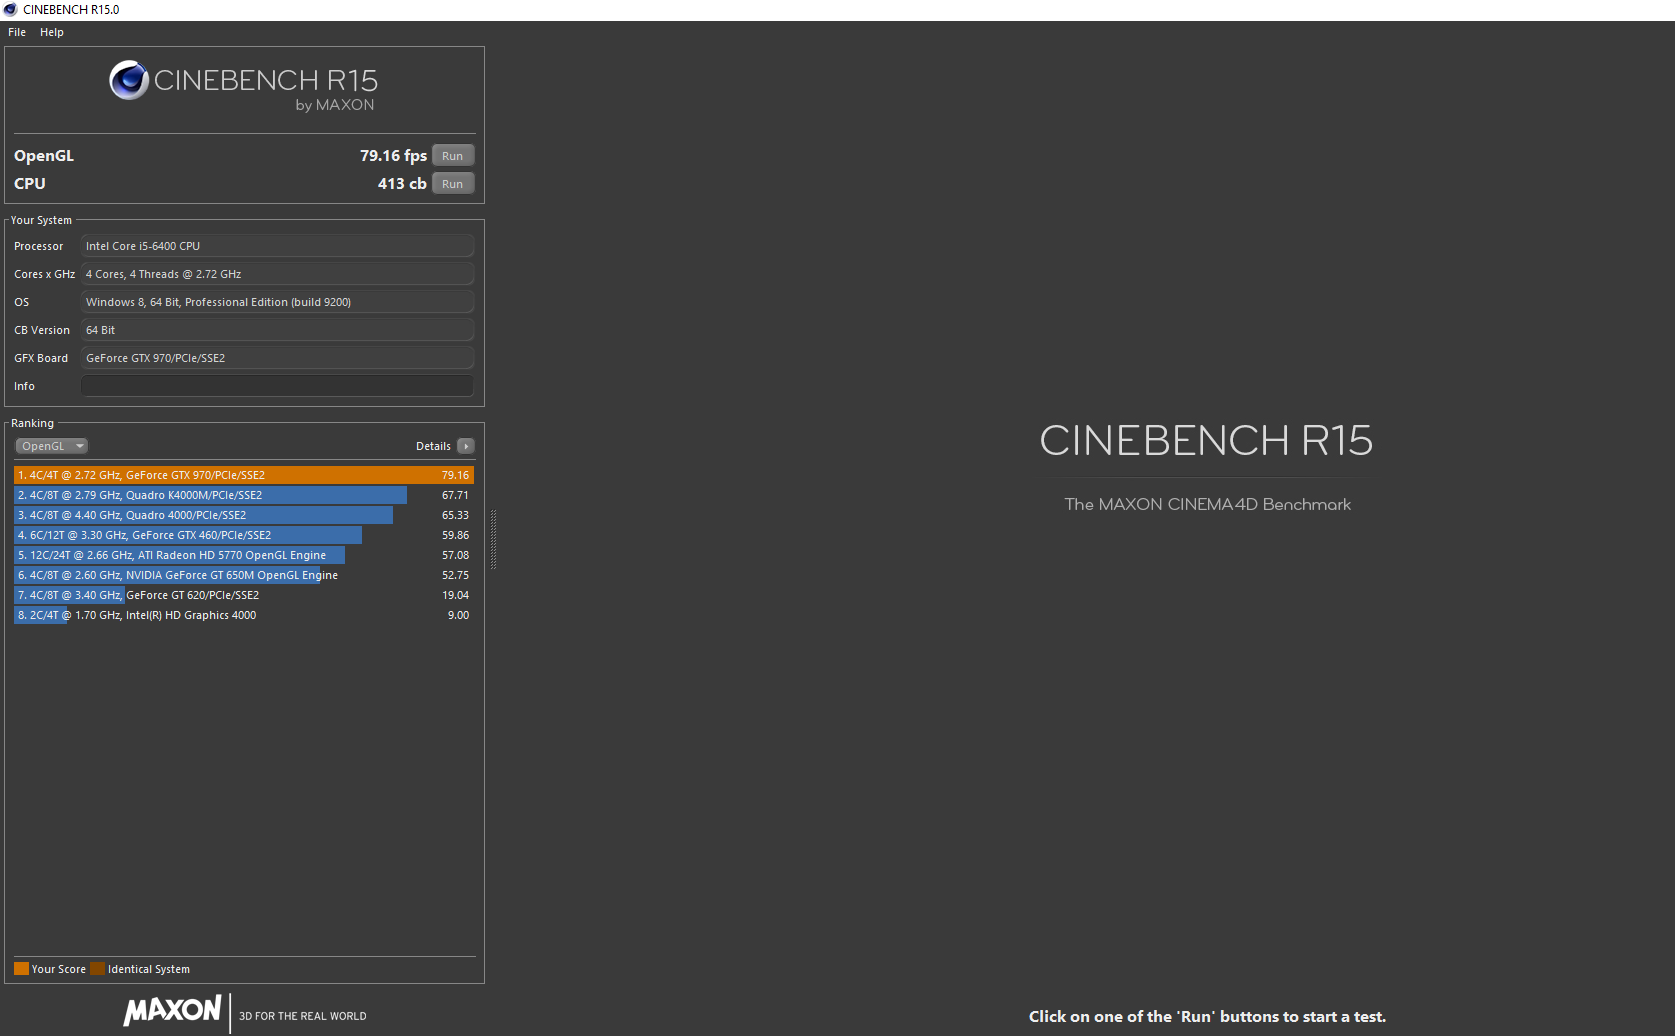The height and width of the screenshot is (1036, 1675).
Task: Click the orange Your Score legend swatch
Action: point(21,968)
